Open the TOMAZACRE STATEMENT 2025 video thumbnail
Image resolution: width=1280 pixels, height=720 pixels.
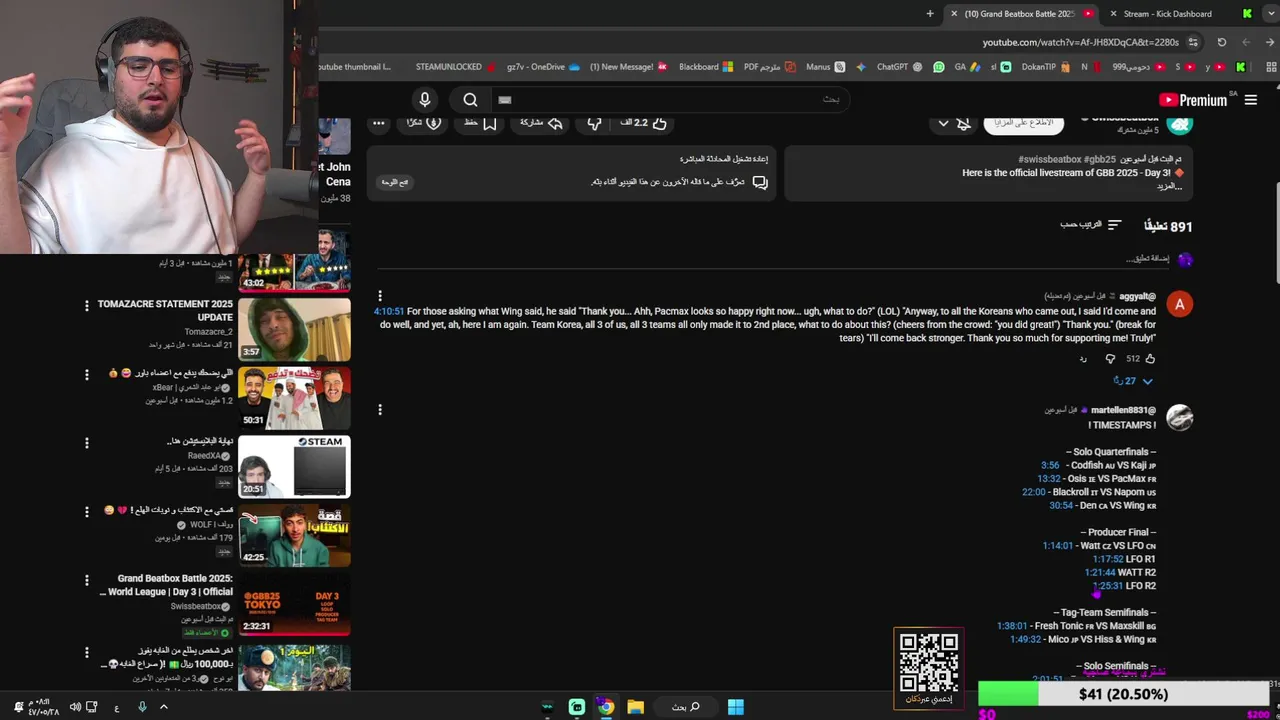(294, 329)
